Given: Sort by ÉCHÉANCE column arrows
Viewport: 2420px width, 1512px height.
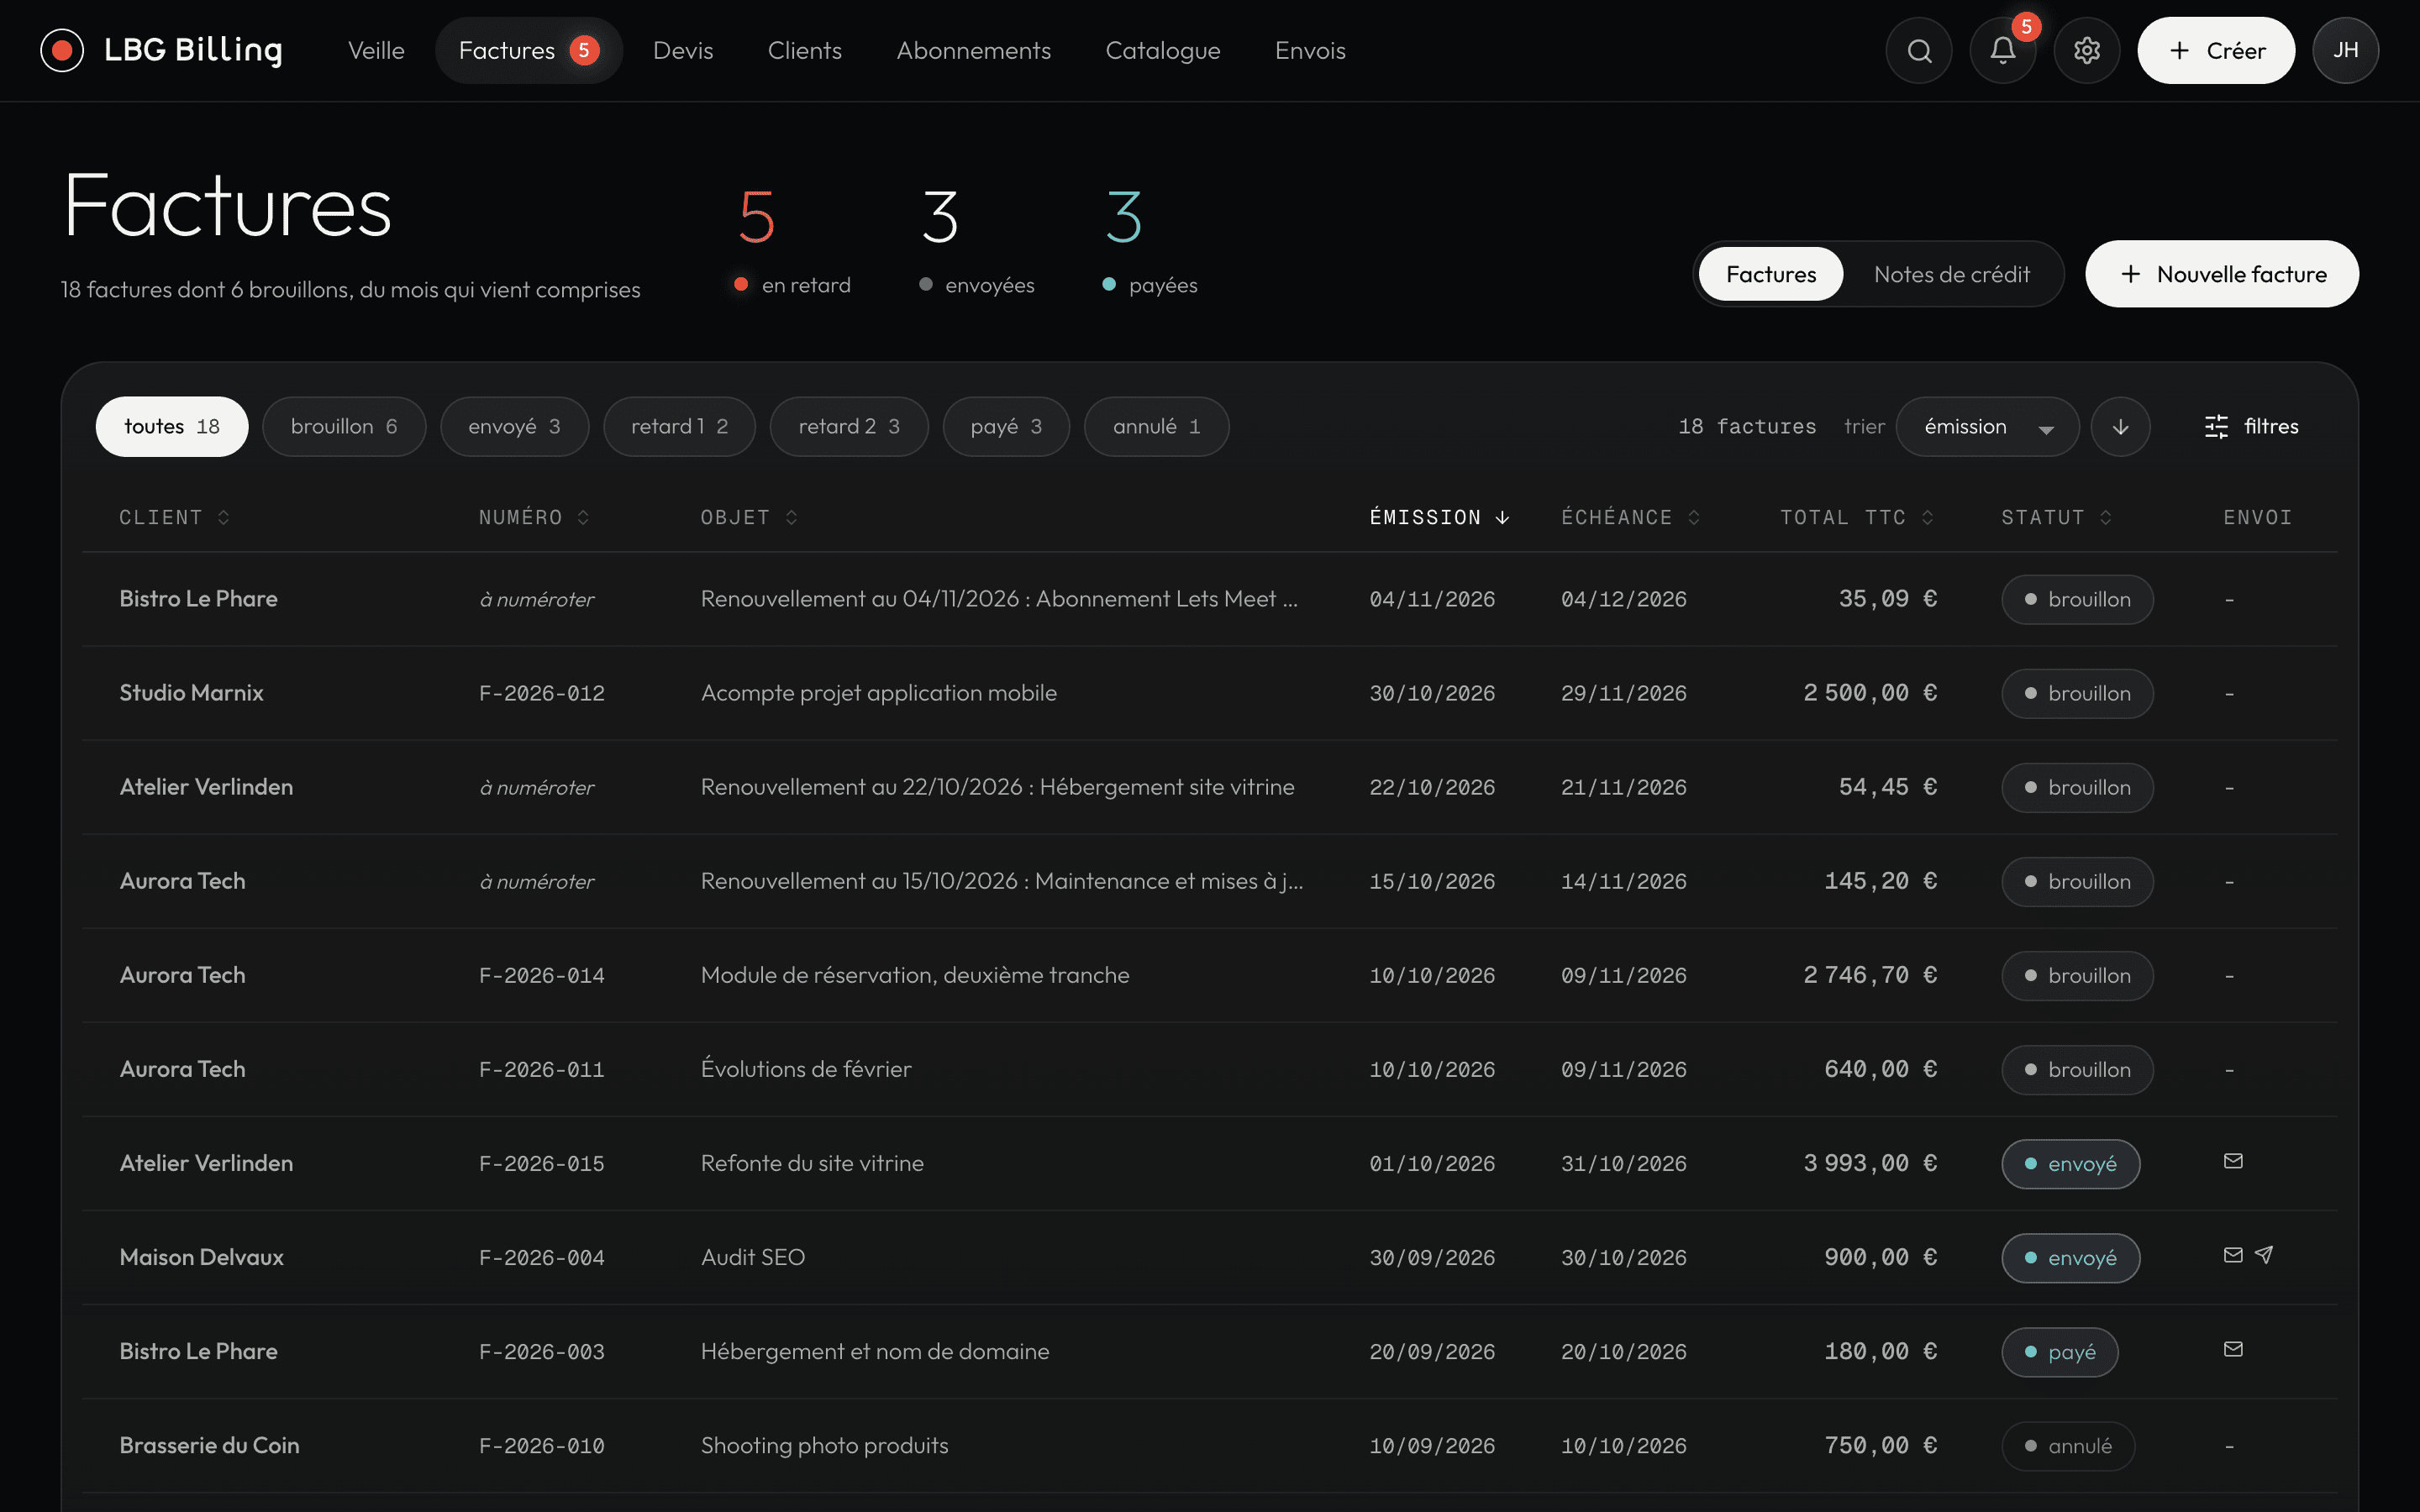Looking at the screenshot, I should (1694, 517).
